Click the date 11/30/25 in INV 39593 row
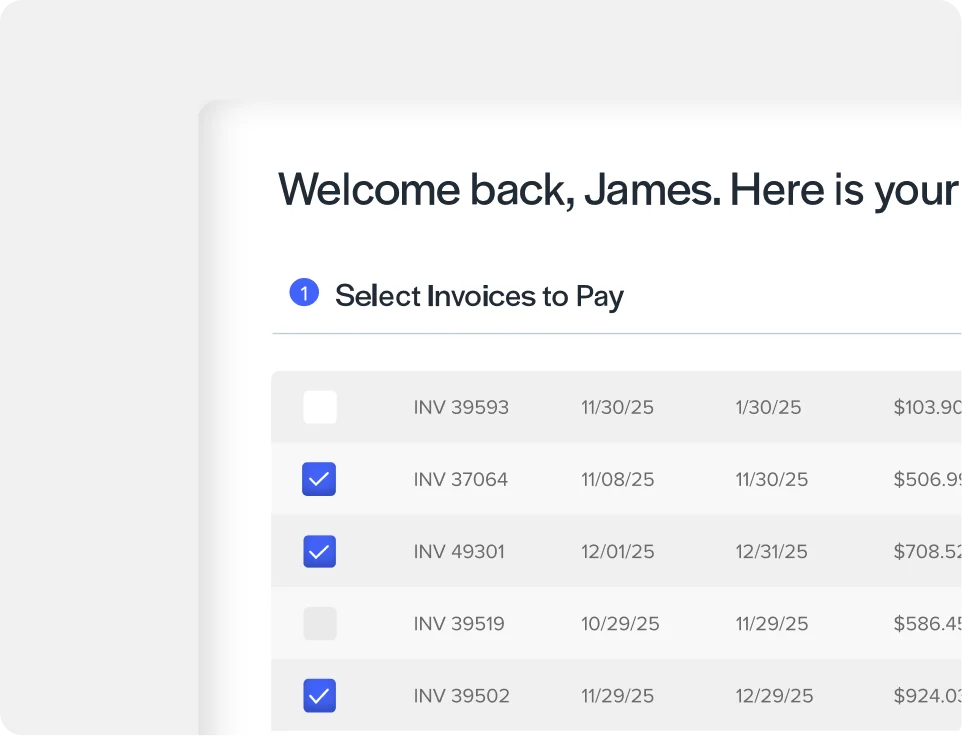The image size is (962, 736). (x=617, y=407)
